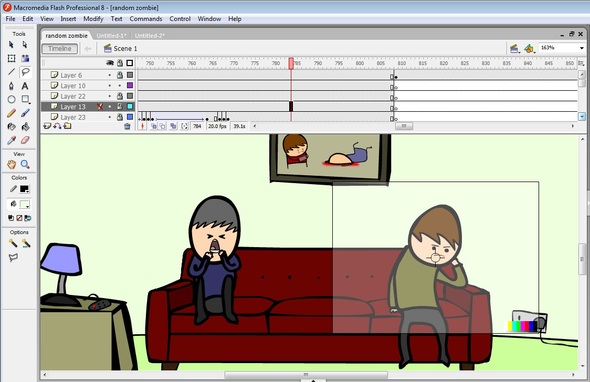Click the keyframe on Layer 13 at the playhead

point(291,106)
